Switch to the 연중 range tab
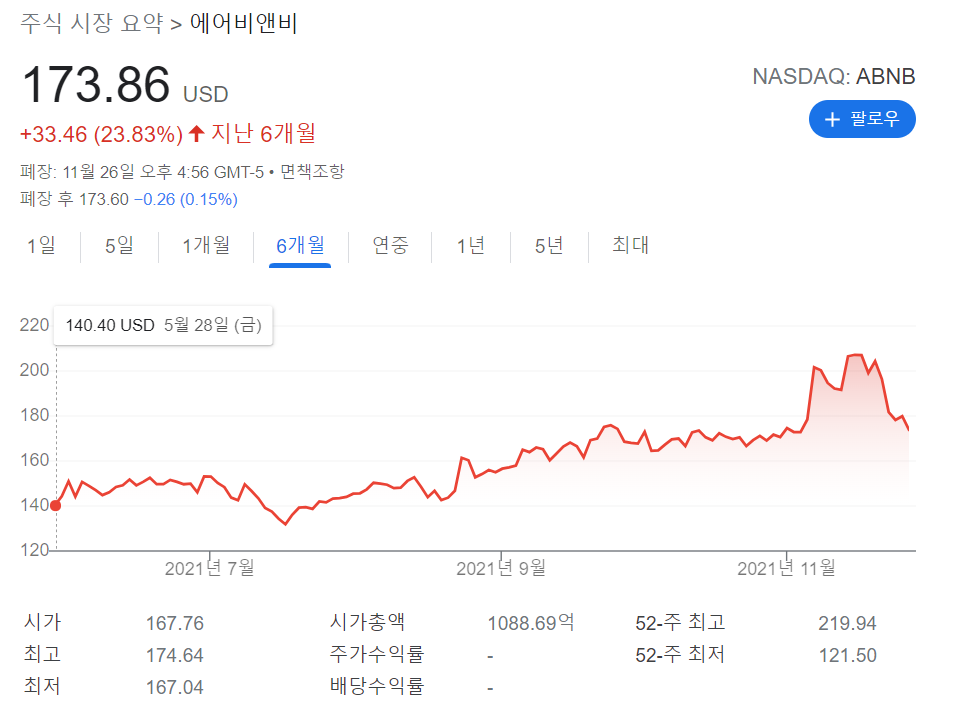 390,246
